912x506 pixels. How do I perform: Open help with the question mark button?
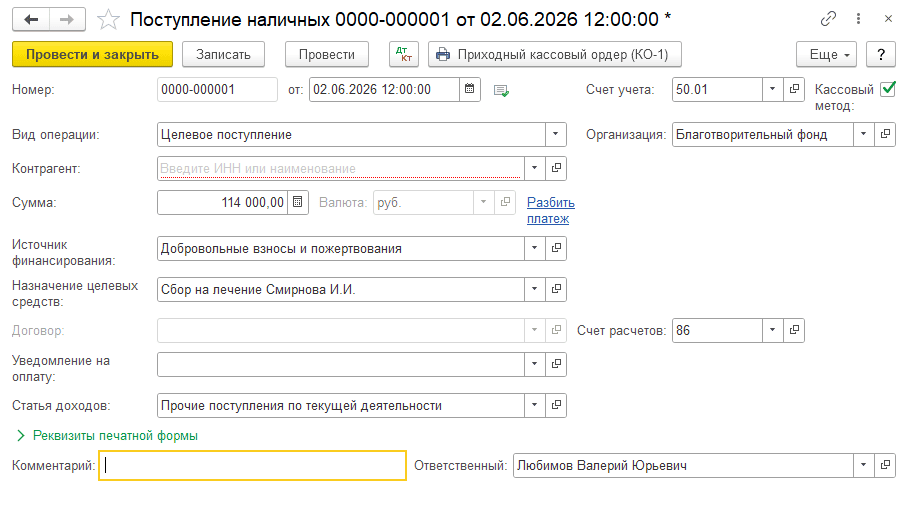881,55
